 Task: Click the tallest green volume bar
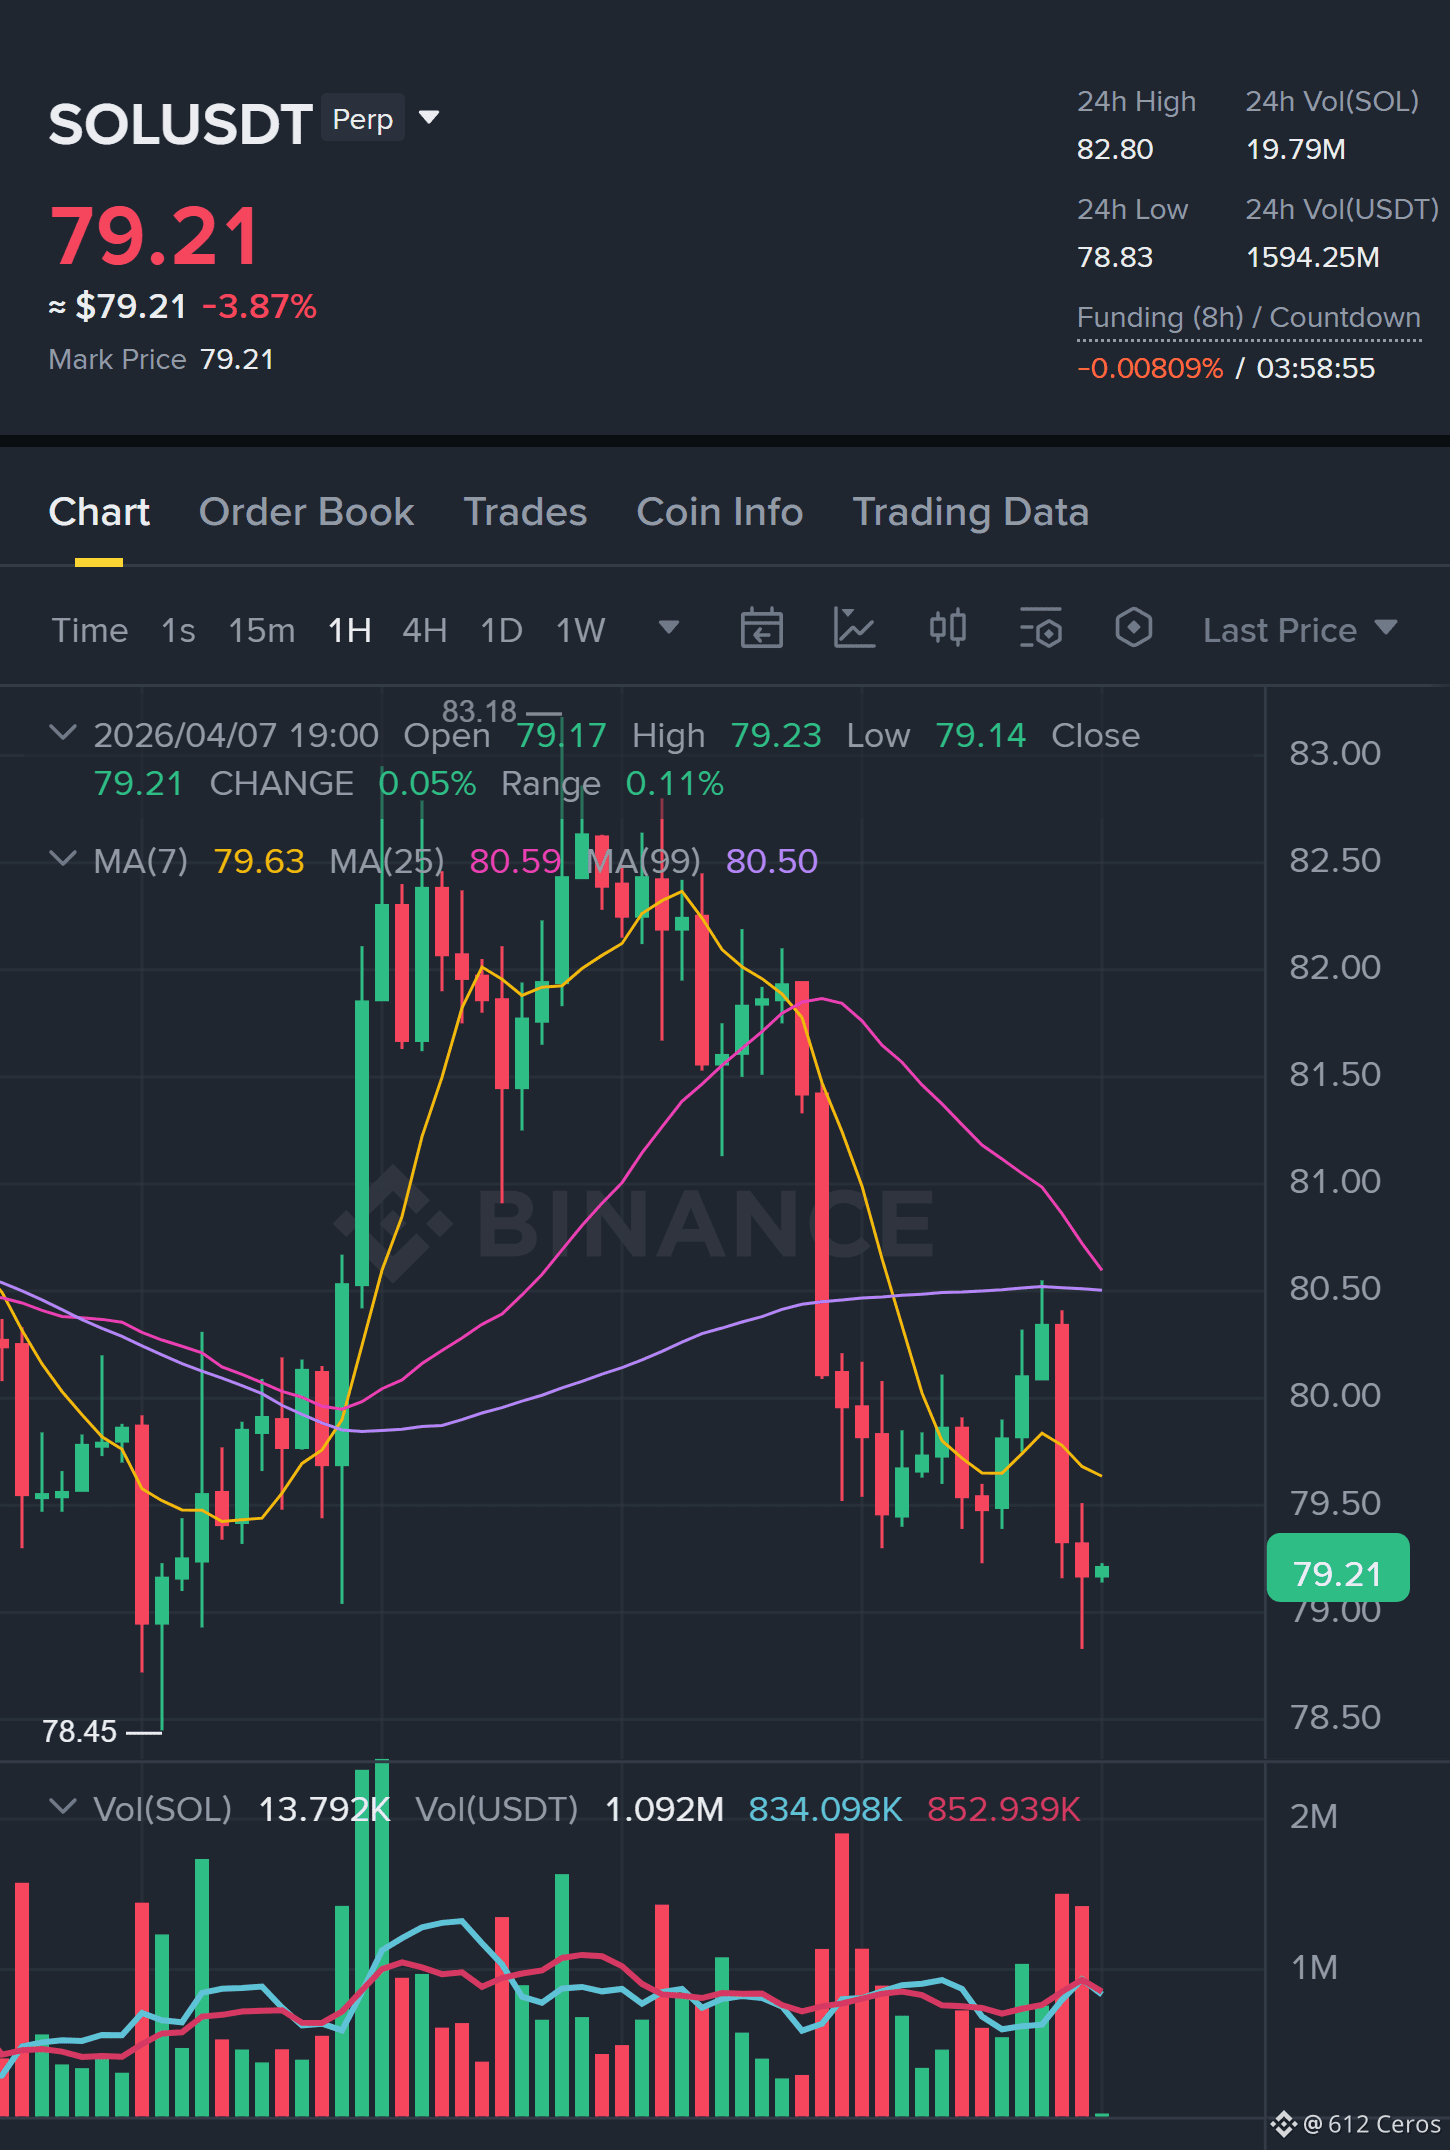(382, 1938)
